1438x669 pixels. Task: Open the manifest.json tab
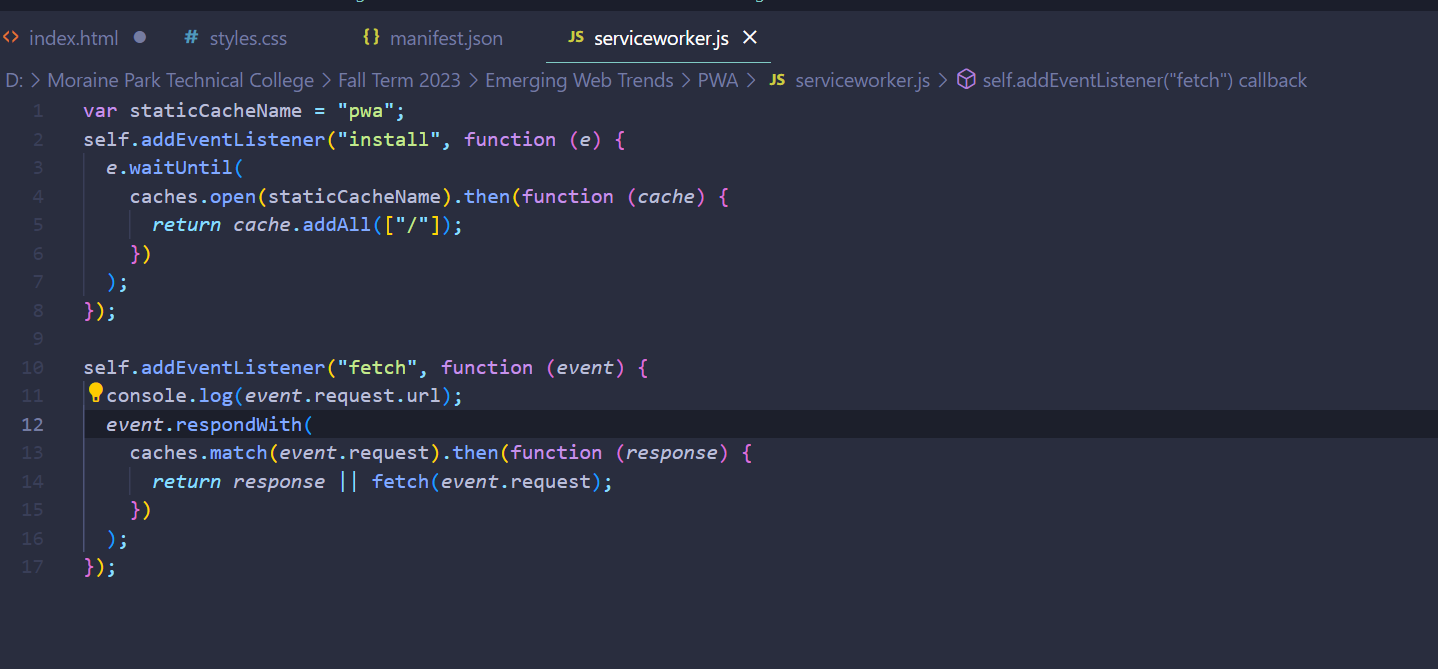point(446,38)
